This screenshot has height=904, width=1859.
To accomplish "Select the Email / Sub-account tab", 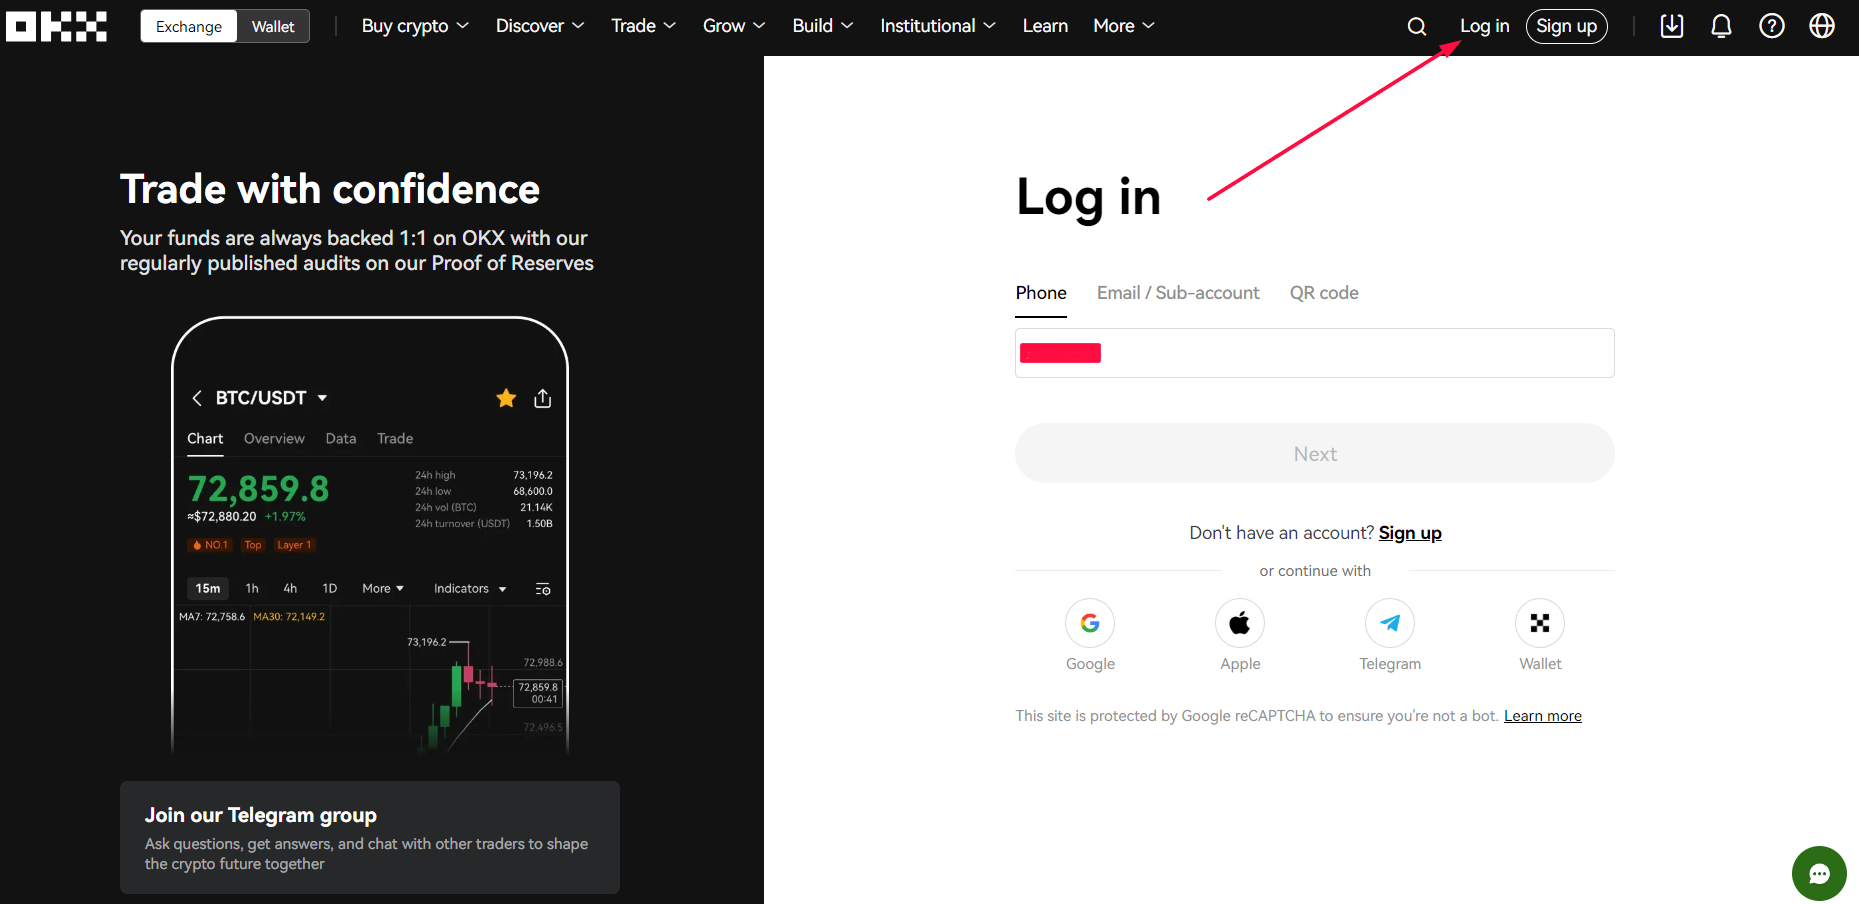I will coord(1178,293).
